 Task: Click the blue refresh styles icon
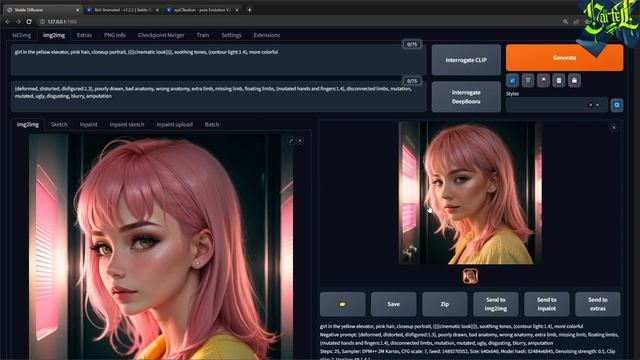[617, 105]
